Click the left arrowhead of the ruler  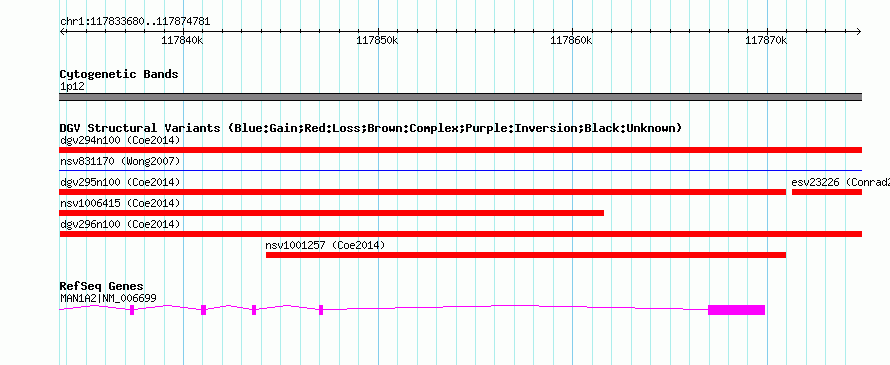point(62,31)
